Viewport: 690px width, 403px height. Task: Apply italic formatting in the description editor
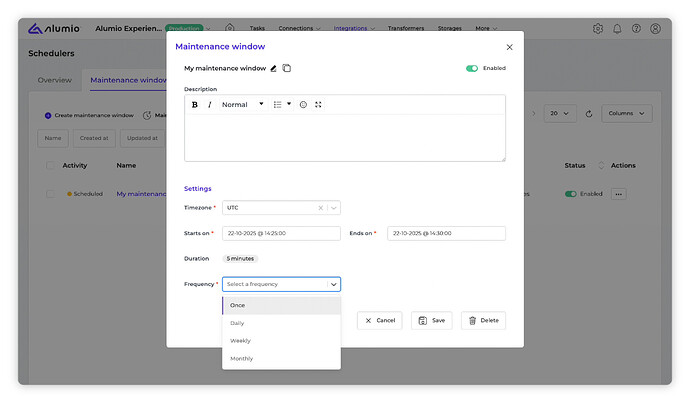pyautogui.click(x=209, y=104)
